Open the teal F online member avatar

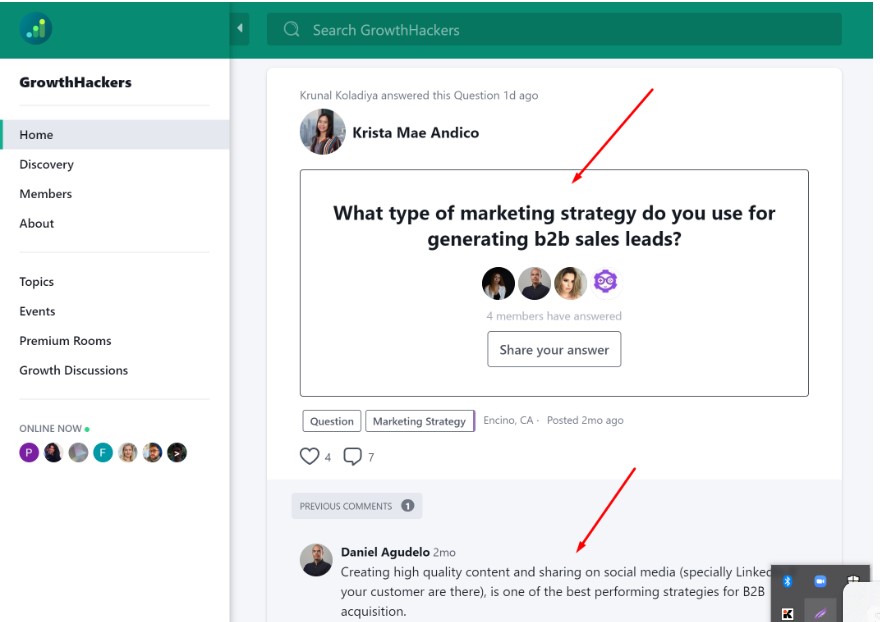coord(103,452)
